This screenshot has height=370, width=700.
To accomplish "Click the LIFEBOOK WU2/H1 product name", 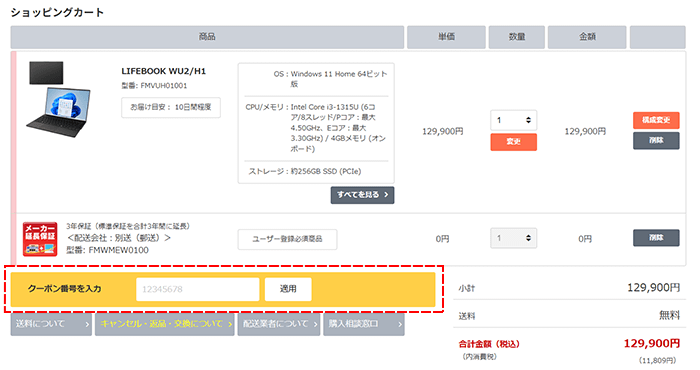I will pos(163,71).
